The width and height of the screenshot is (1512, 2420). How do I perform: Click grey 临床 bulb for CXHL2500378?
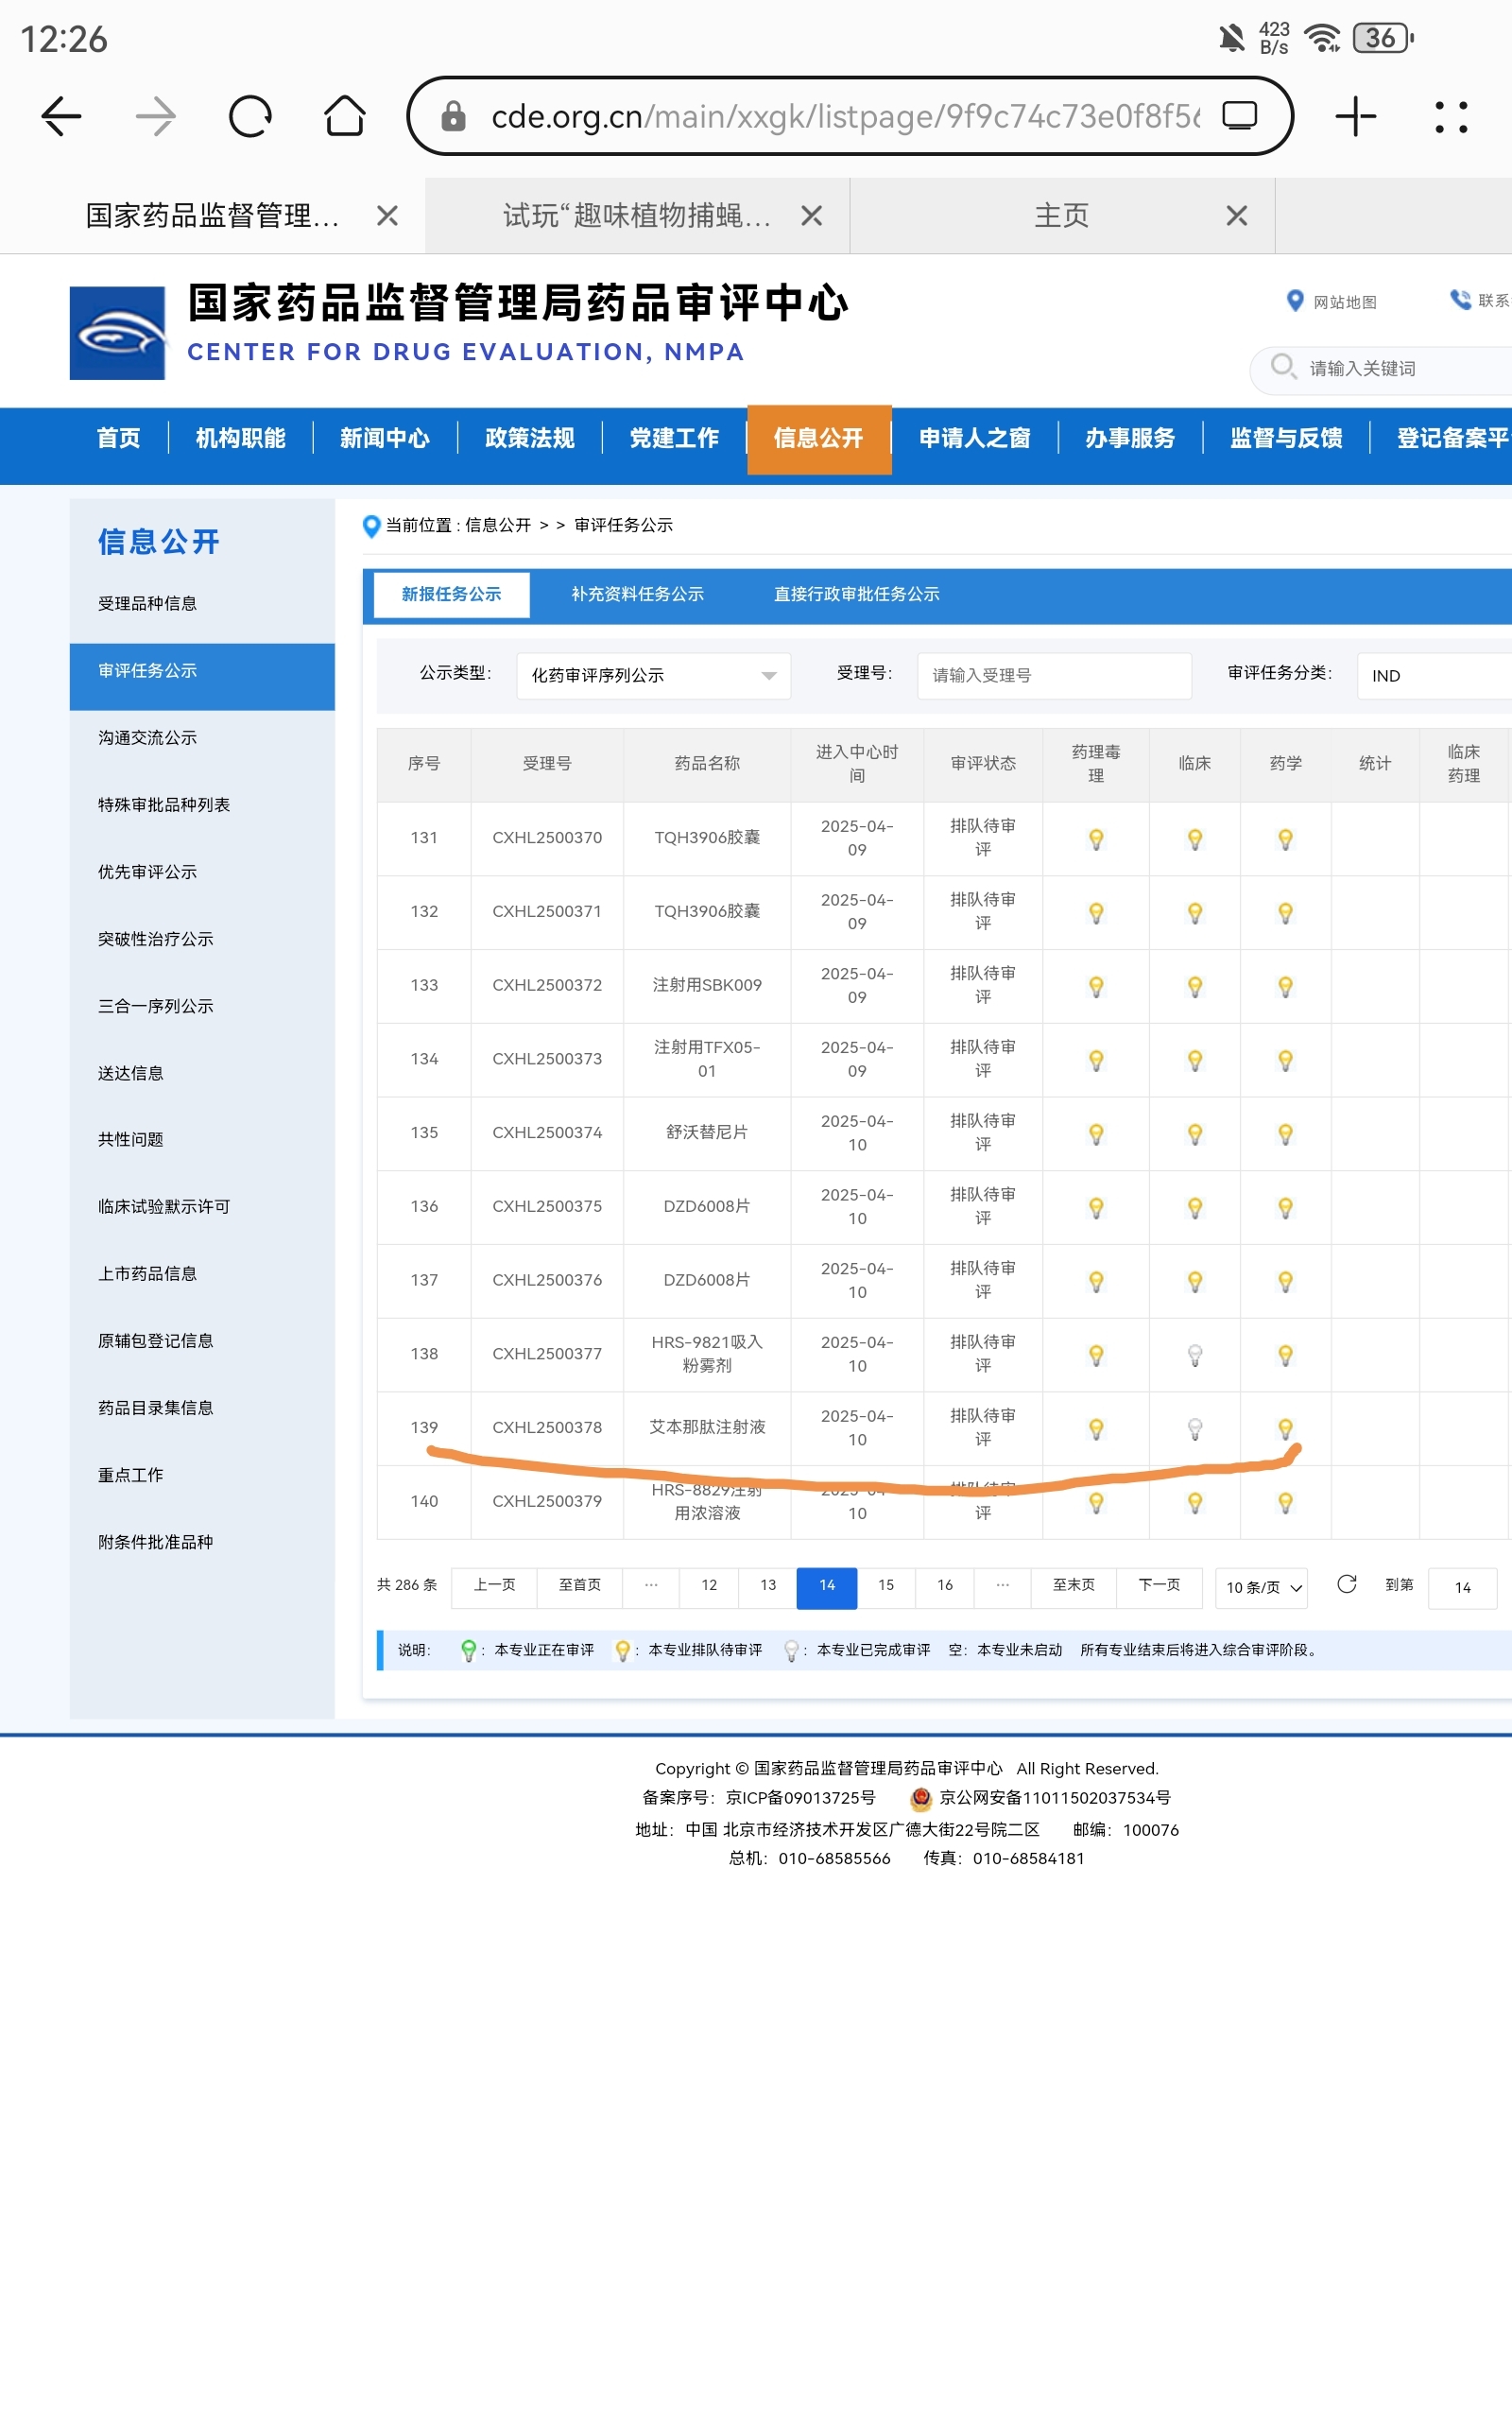click(1195, 1429)
